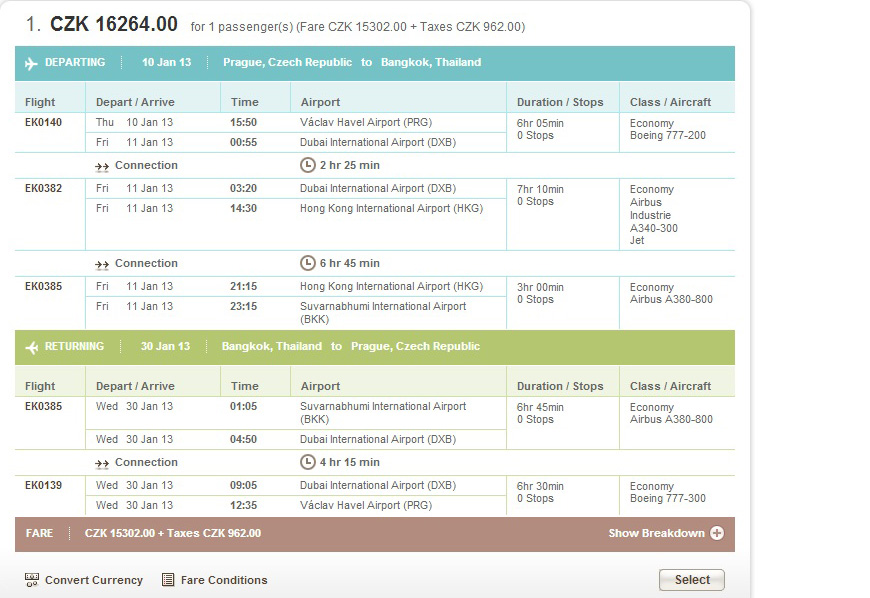Click the CZK 16264.00 total price
This screenshot has height=598, width=870.
tap(114, 24)
